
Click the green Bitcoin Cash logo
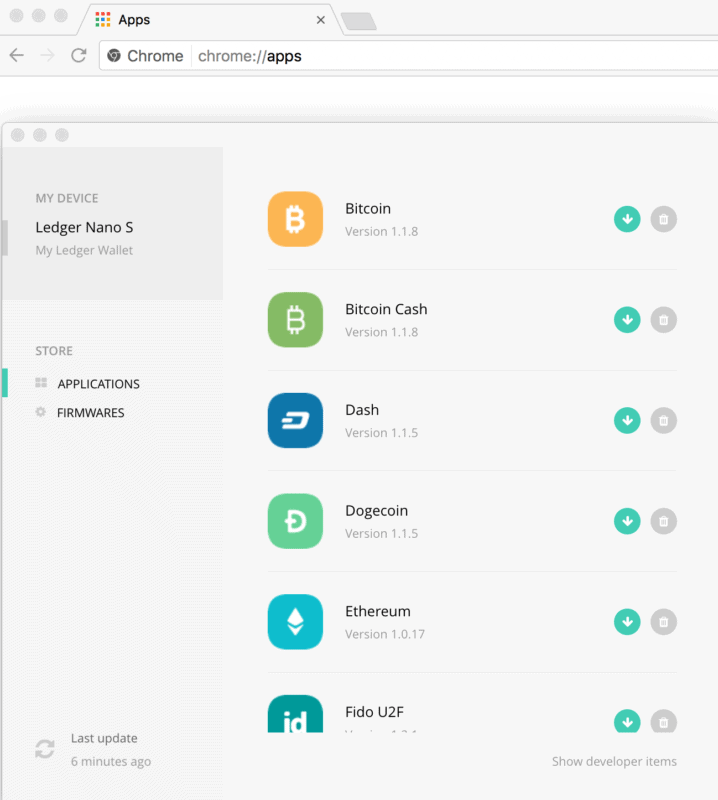(x=295, y=320)
